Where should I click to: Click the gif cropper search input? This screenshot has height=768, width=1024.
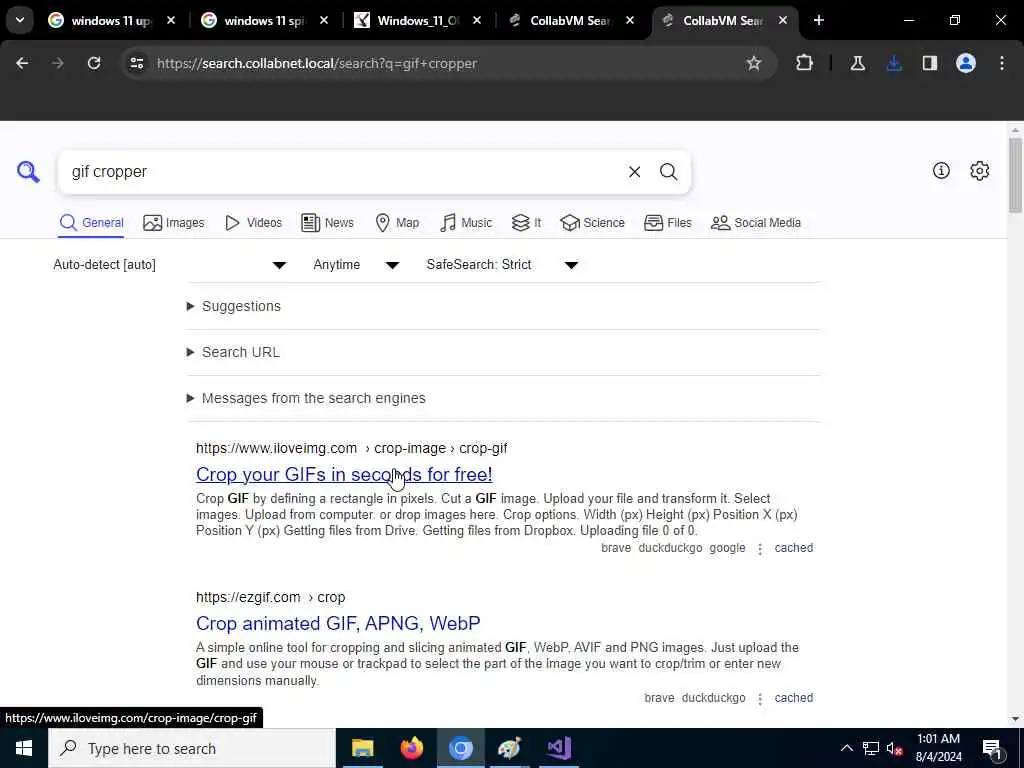tap(343, 172)
